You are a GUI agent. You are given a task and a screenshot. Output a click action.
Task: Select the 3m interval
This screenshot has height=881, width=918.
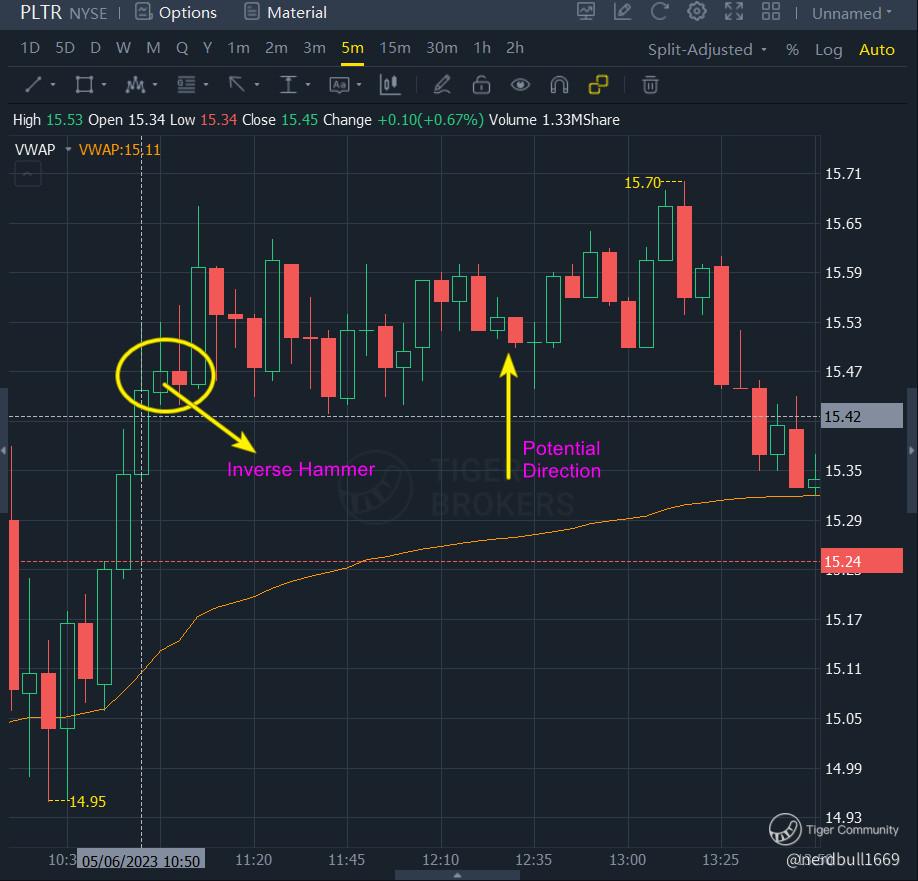pyautogui.click(x=314, y=48)
